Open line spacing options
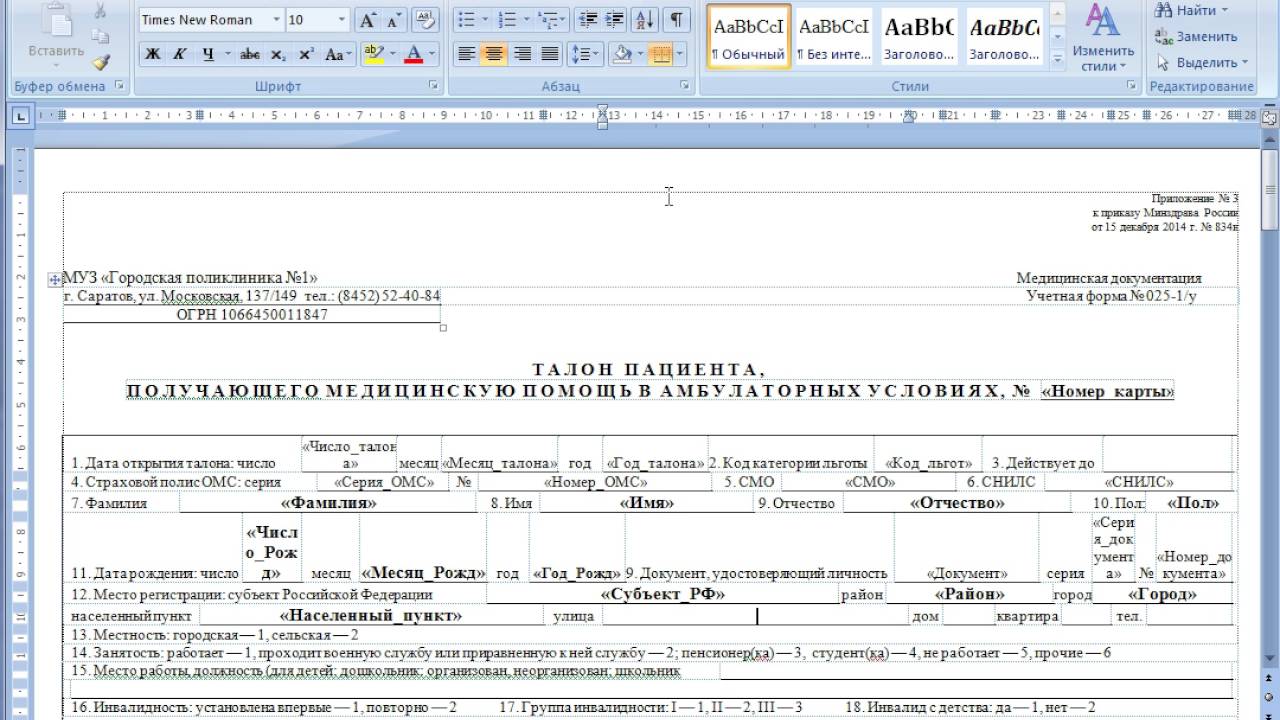This screenshot has width=1280, height=720. (584, 54)
